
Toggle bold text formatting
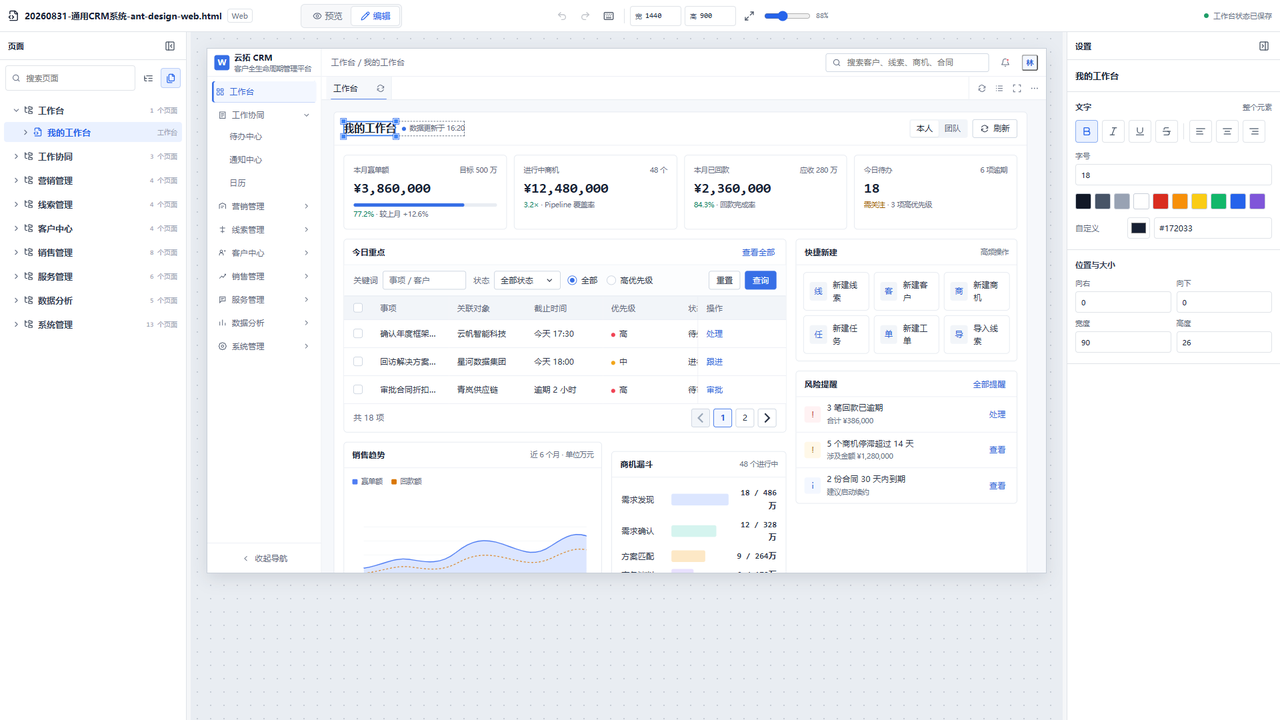[1086, 131]
